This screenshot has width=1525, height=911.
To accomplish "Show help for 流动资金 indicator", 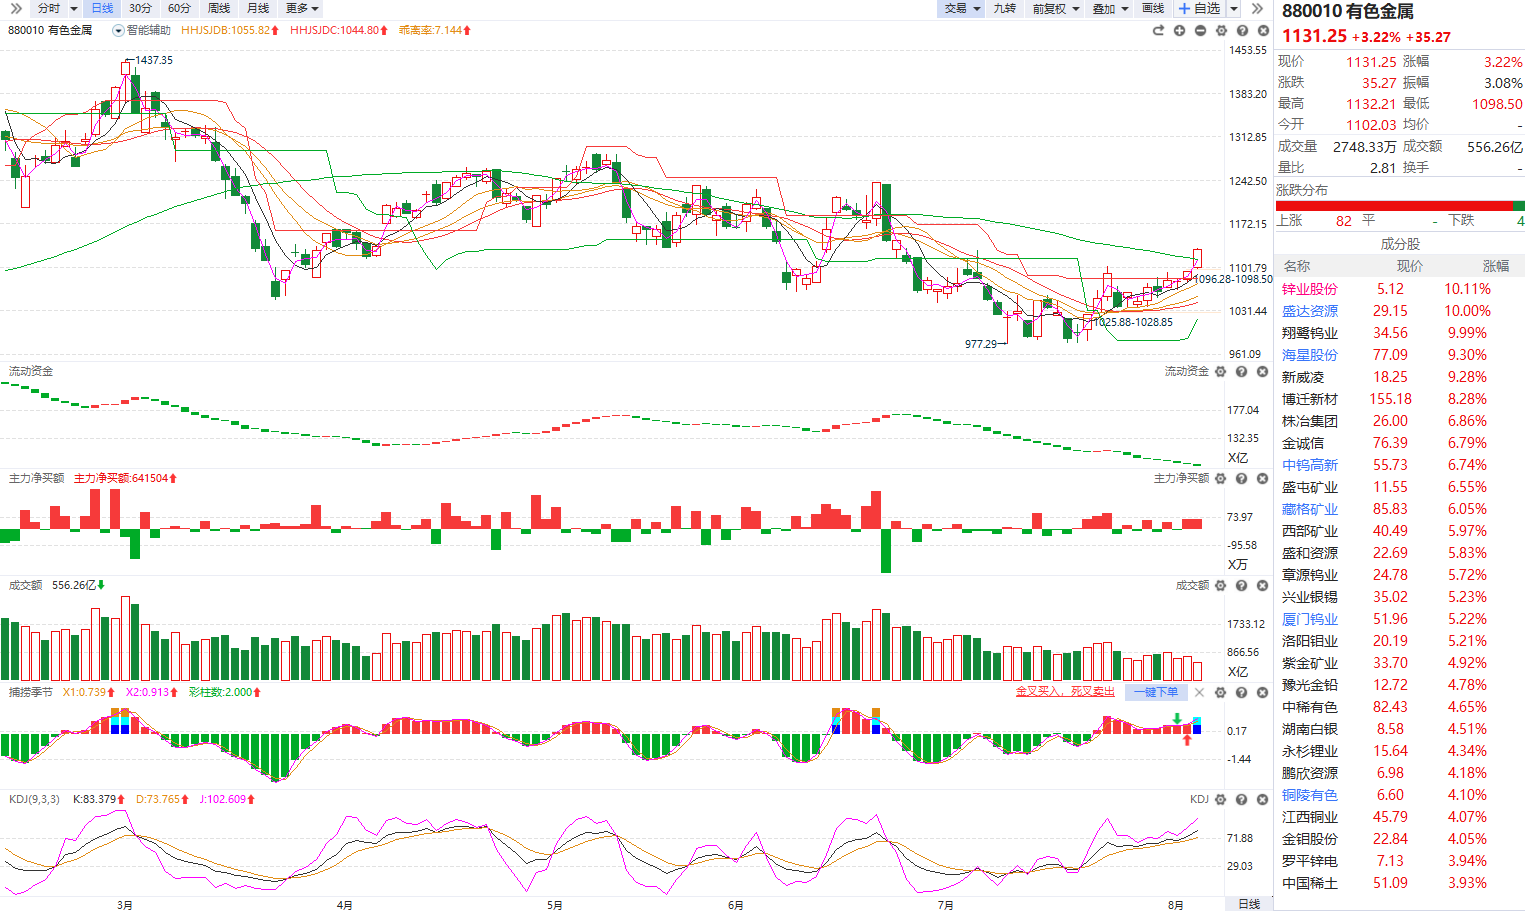I will pyautogui.click(x=1241, y=372).
